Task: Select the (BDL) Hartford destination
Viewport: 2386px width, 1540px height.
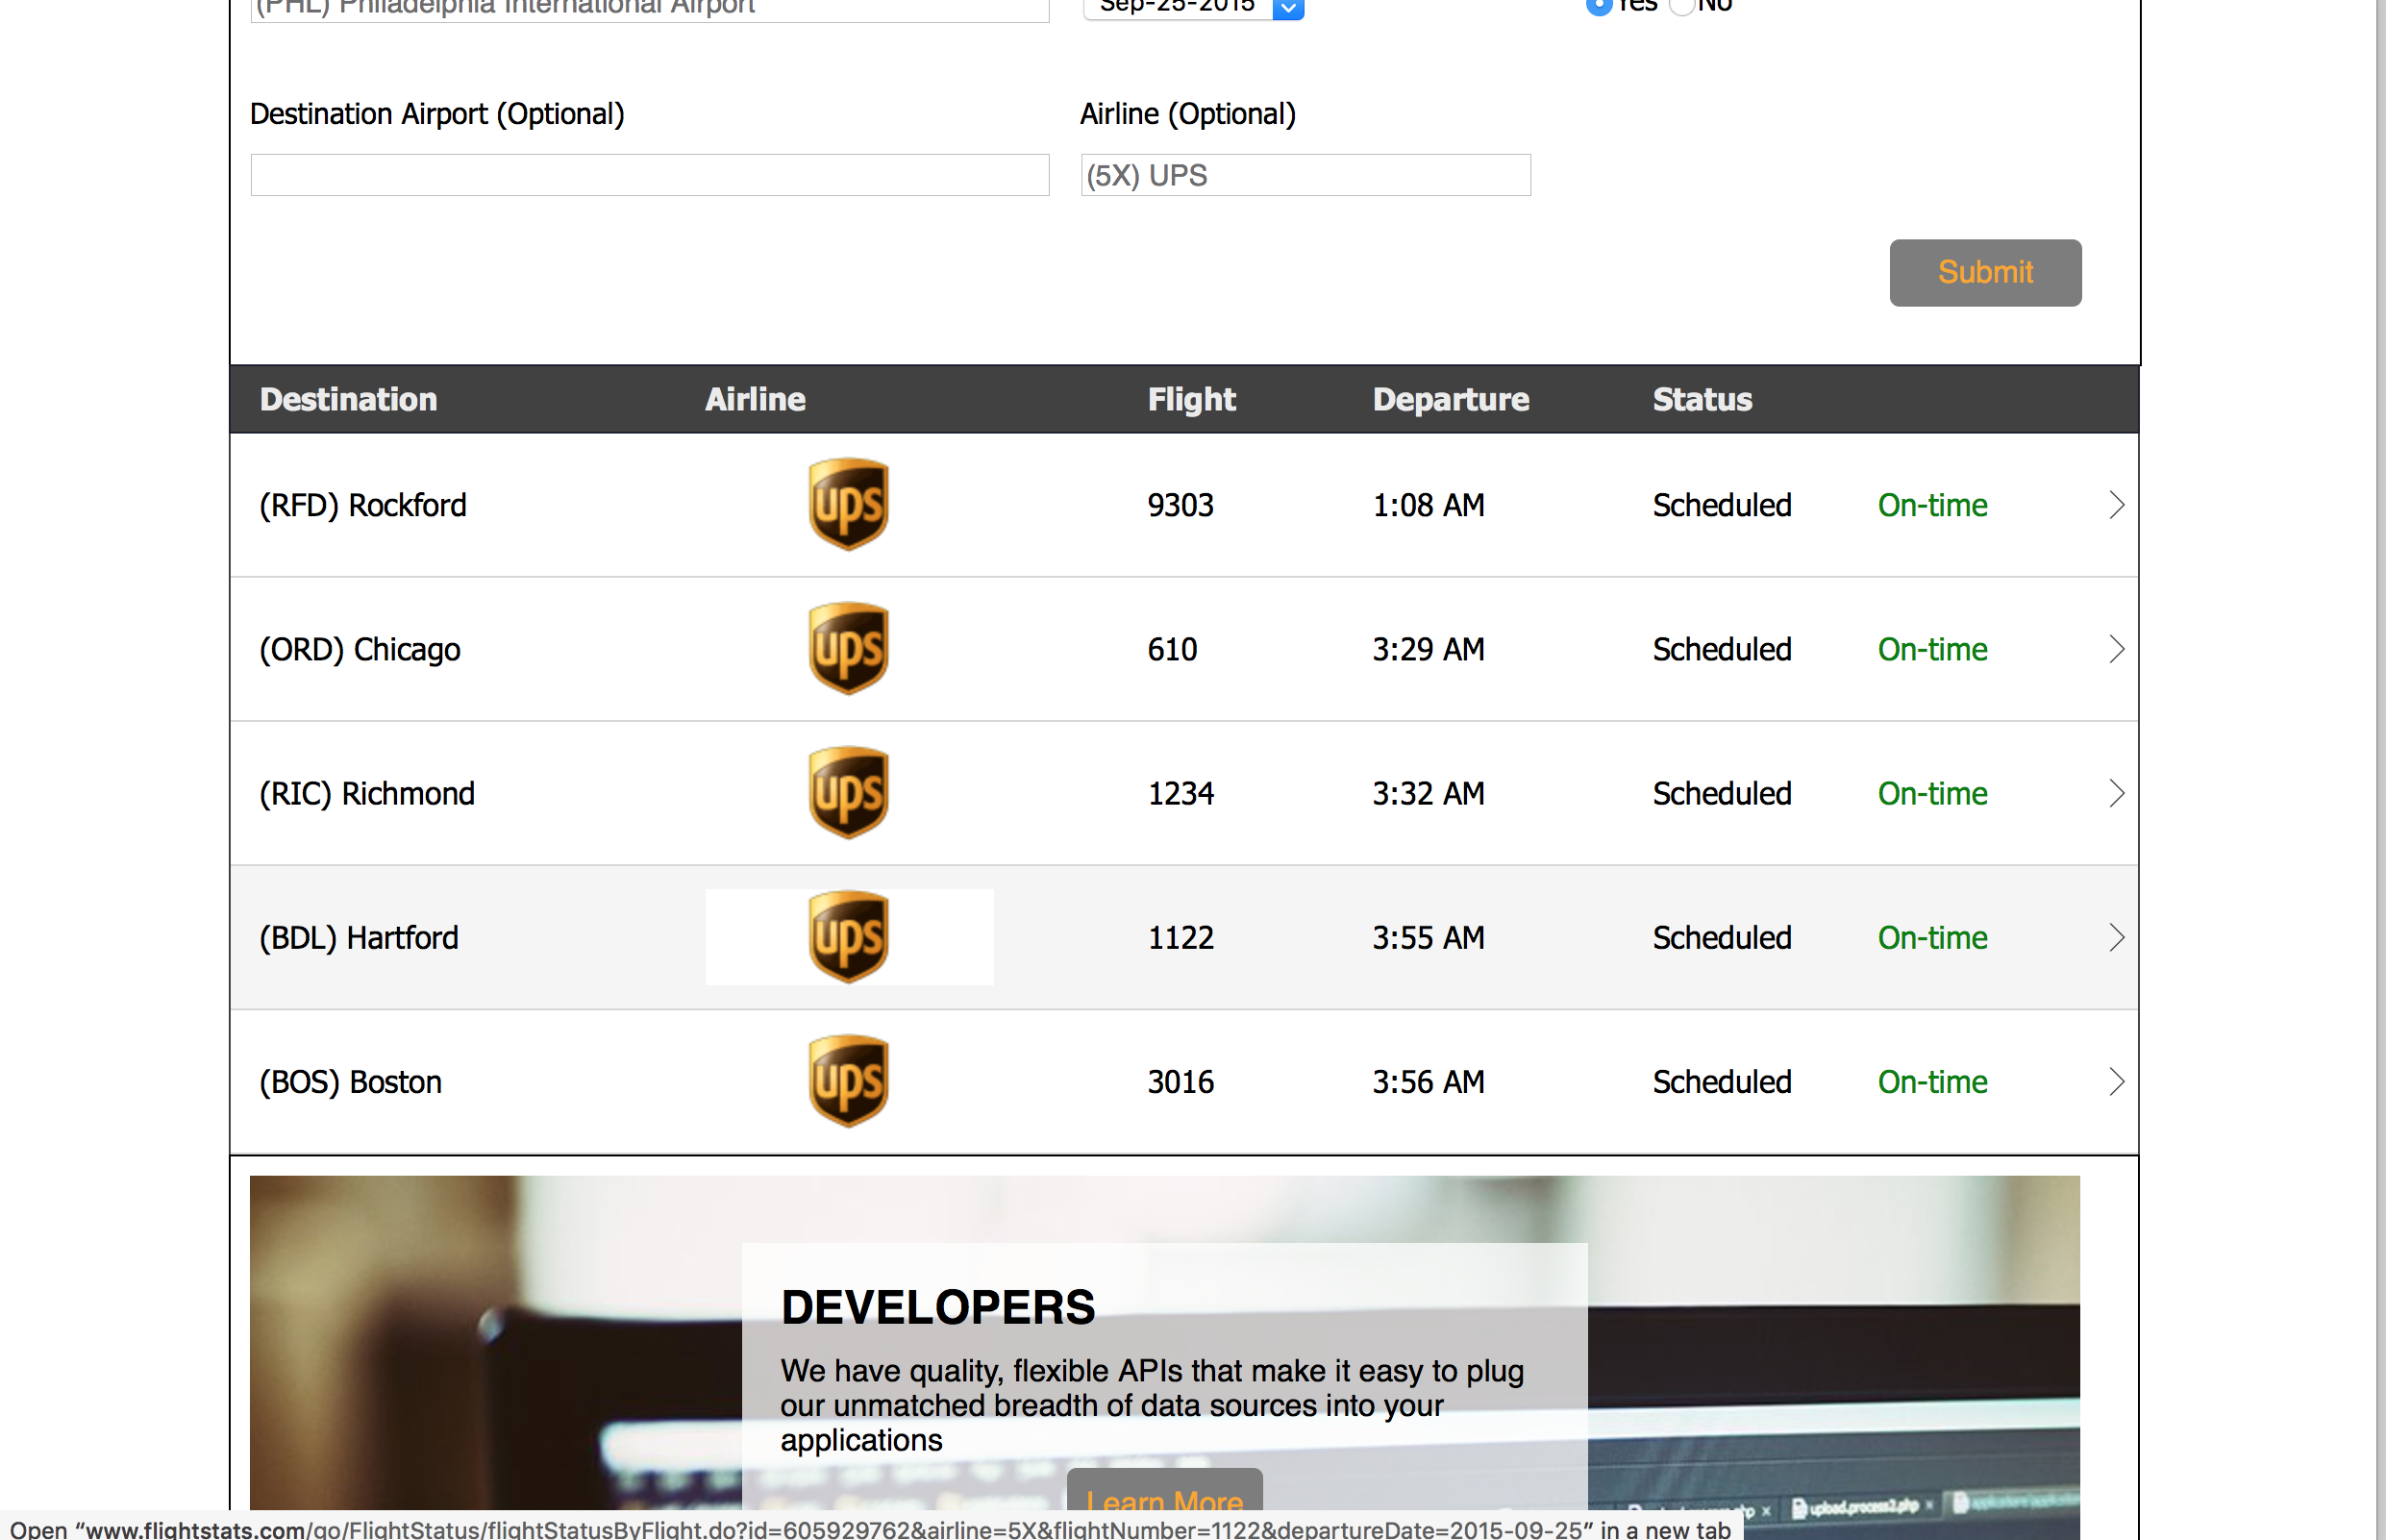Action: point(358,937)
